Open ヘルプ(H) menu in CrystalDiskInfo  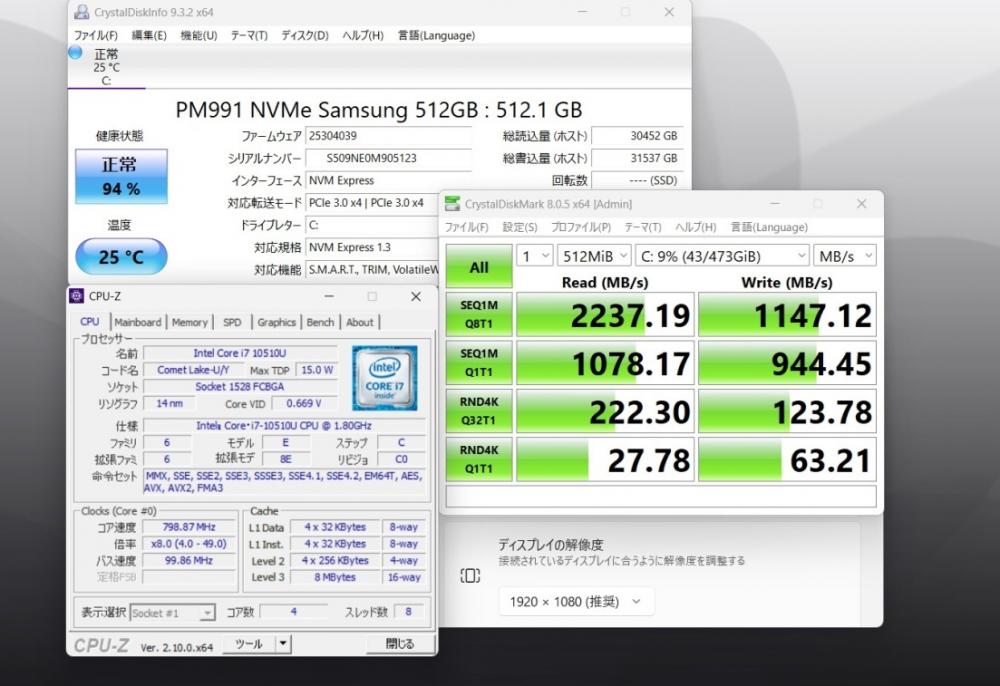coord(363,36)
